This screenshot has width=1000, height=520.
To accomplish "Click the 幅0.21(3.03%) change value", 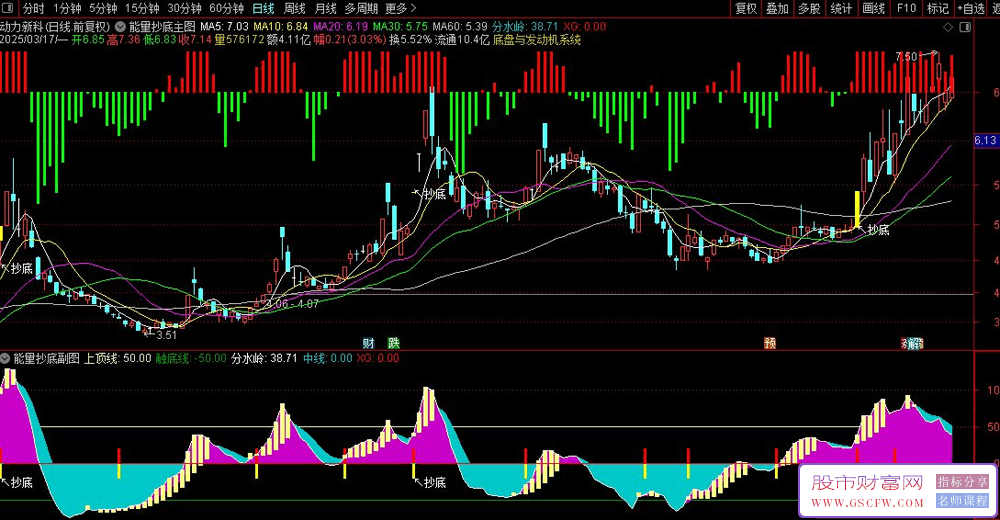I will click(x=349, y=40).
